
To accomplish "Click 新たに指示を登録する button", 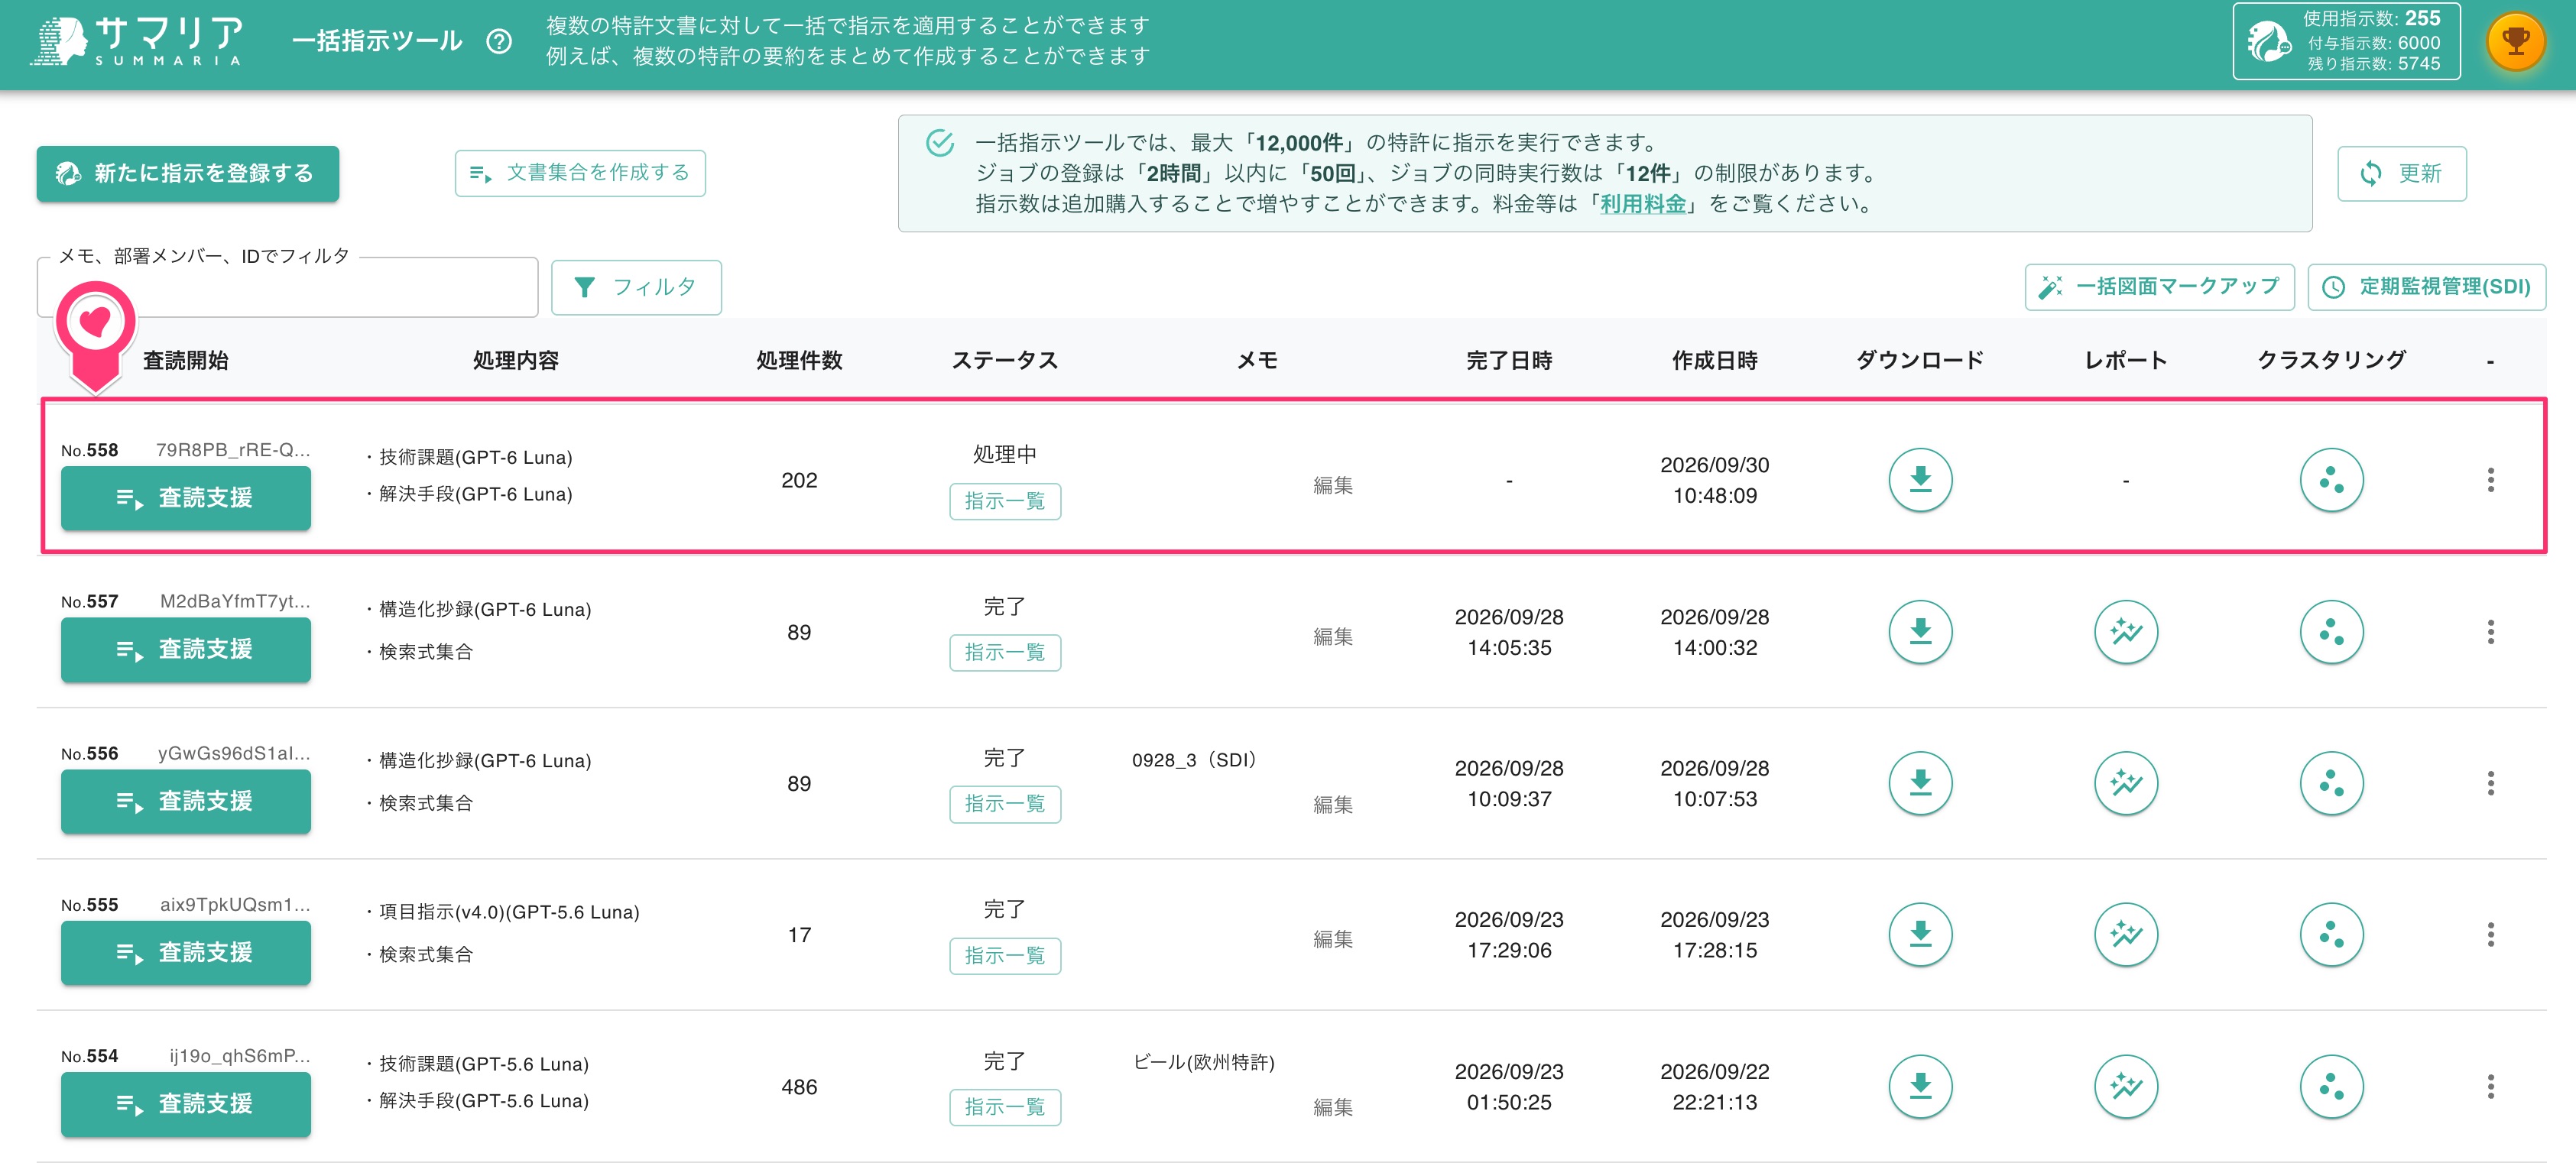I will (188, 174).
